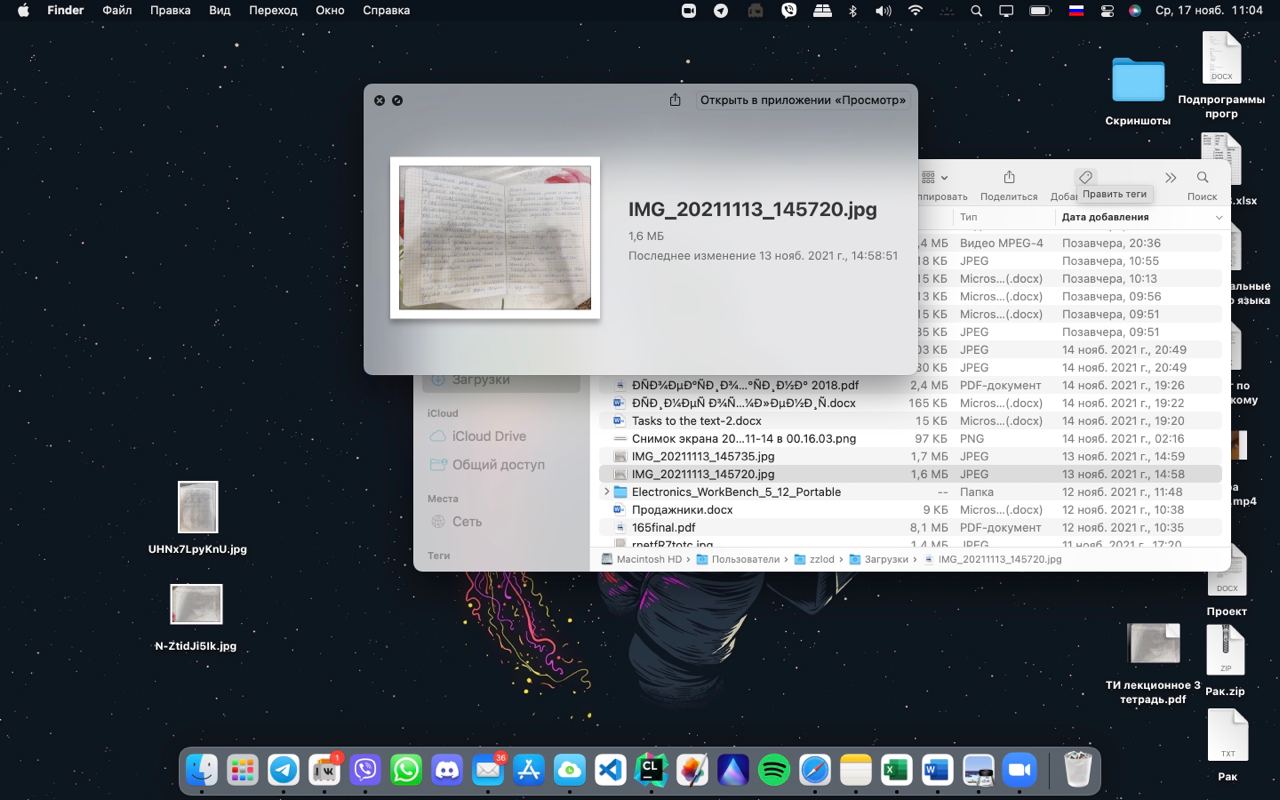Image resolution: width=1280 pixels, height=800 pixels.
Task: Open the Trash in the Dock
Action: (1077, 770)
